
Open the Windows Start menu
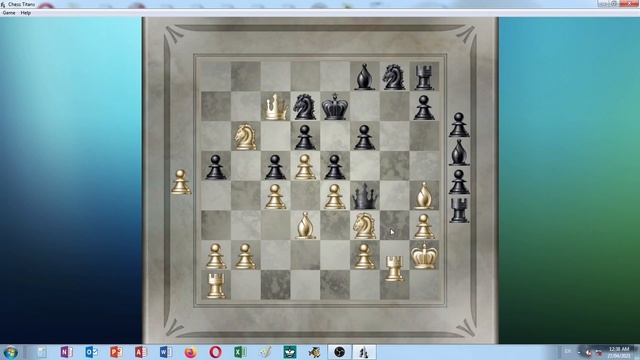pyautogui.click(x=11, y=352)
